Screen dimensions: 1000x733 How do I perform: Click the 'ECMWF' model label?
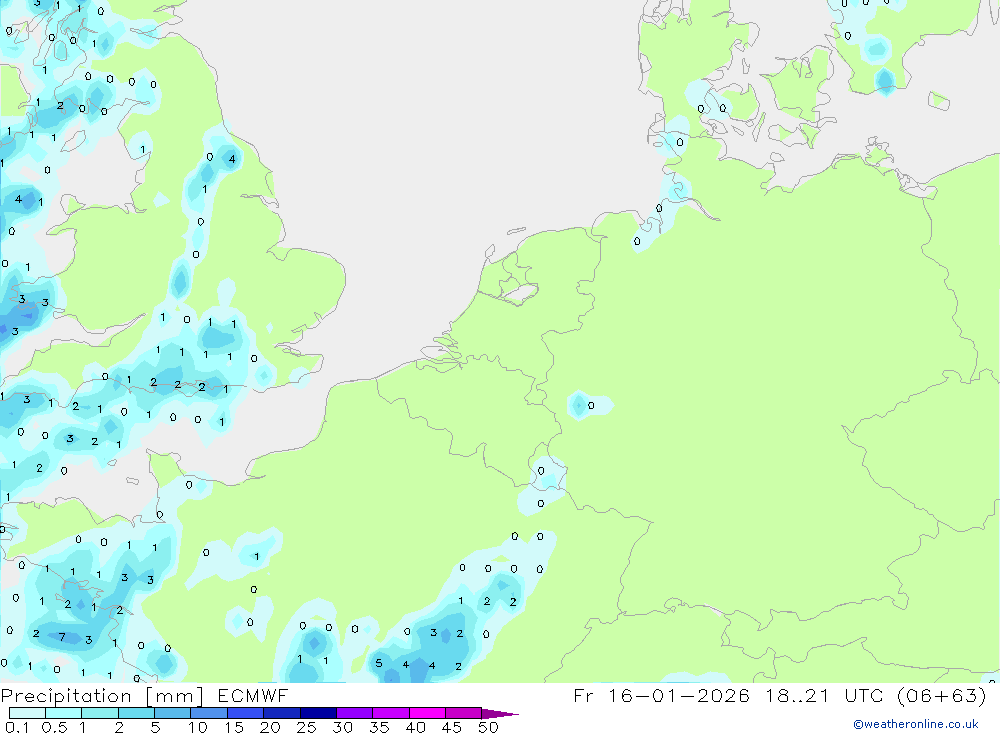[253, 696]
